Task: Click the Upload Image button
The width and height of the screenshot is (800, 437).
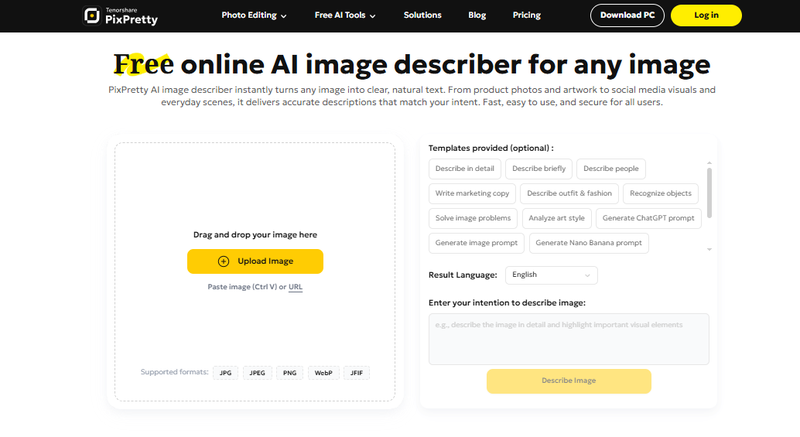Action: click(x=255, y=261)
